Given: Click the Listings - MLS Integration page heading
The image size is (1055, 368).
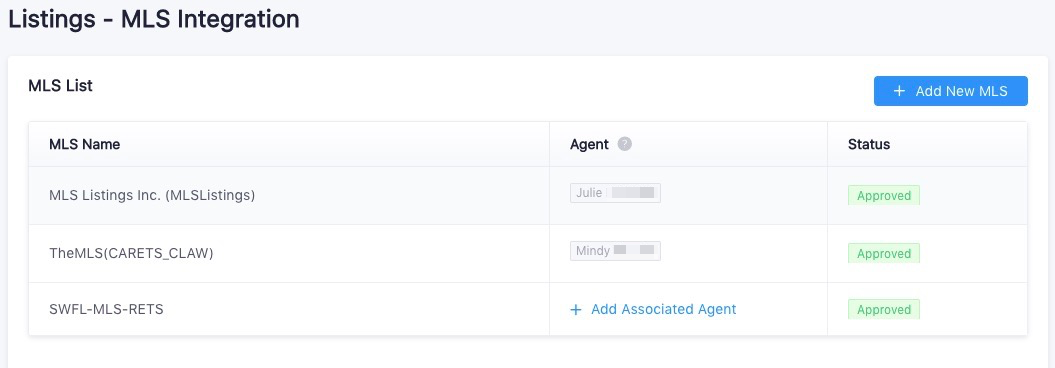Looking at the screenshot, I should pos(154,19).
